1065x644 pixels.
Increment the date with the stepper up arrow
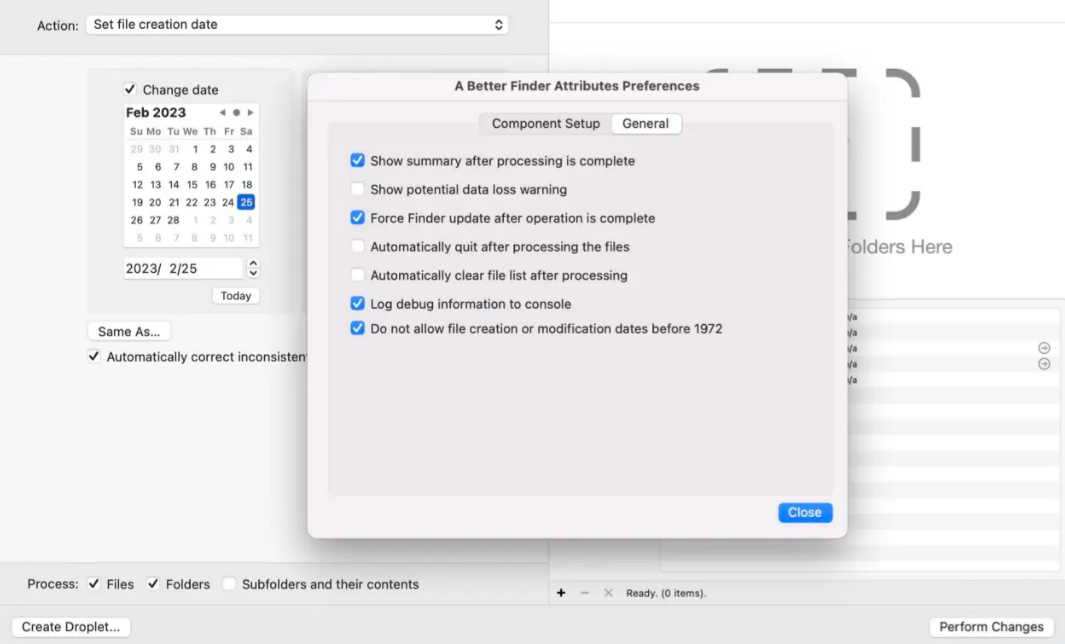253,264
